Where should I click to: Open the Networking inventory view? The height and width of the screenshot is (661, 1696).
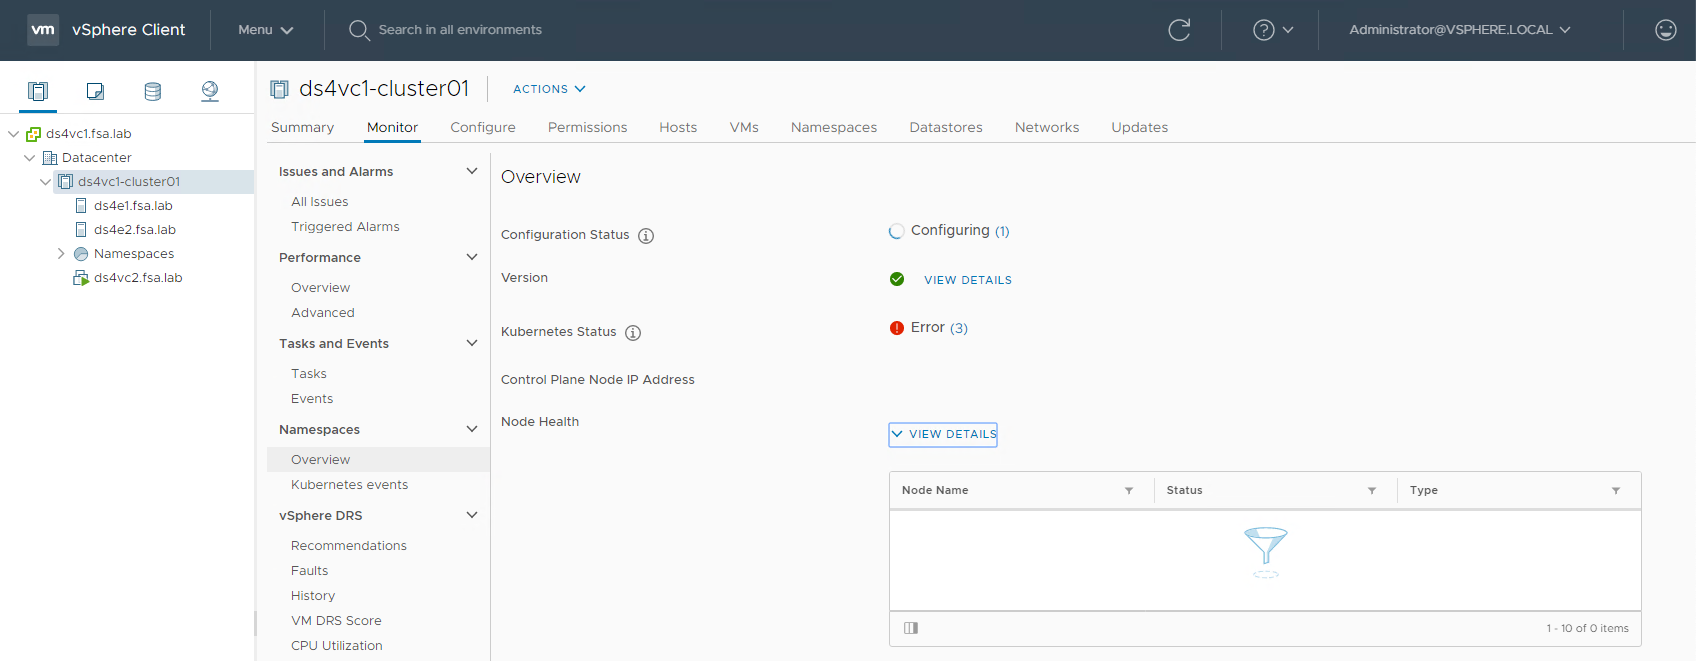tap(210, 91)
